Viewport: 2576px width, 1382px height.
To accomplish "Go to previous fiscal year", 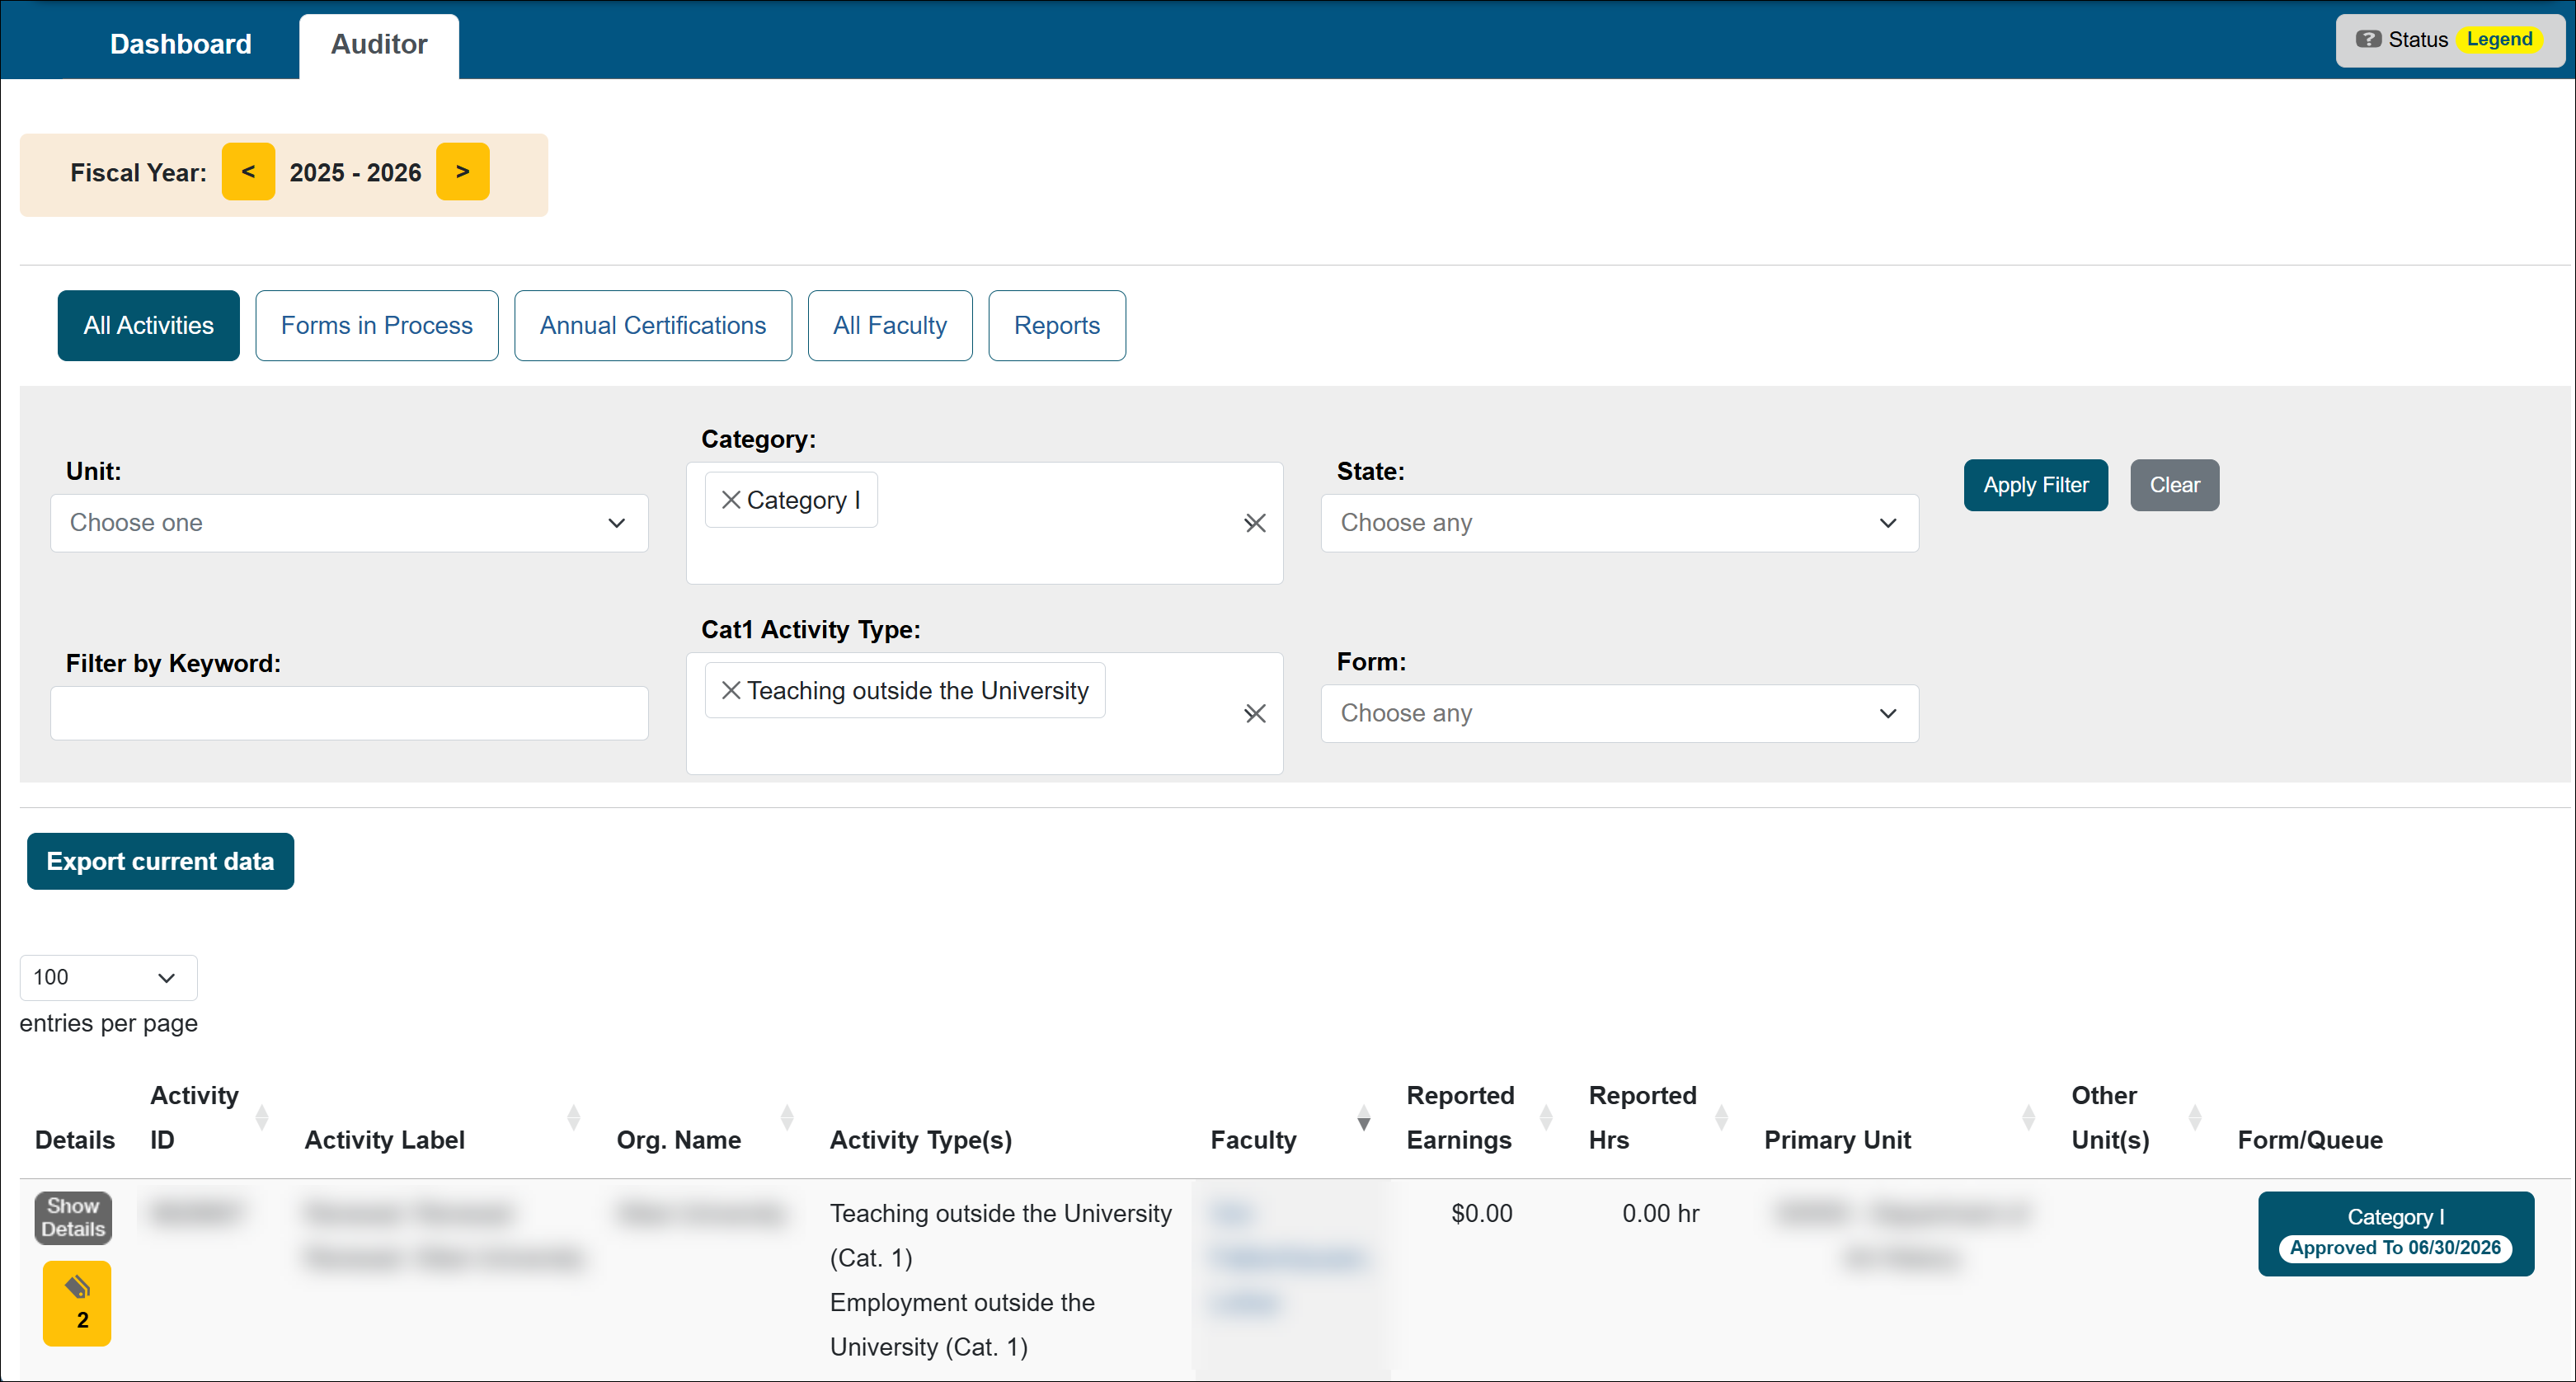I will [x=248, y=172].
